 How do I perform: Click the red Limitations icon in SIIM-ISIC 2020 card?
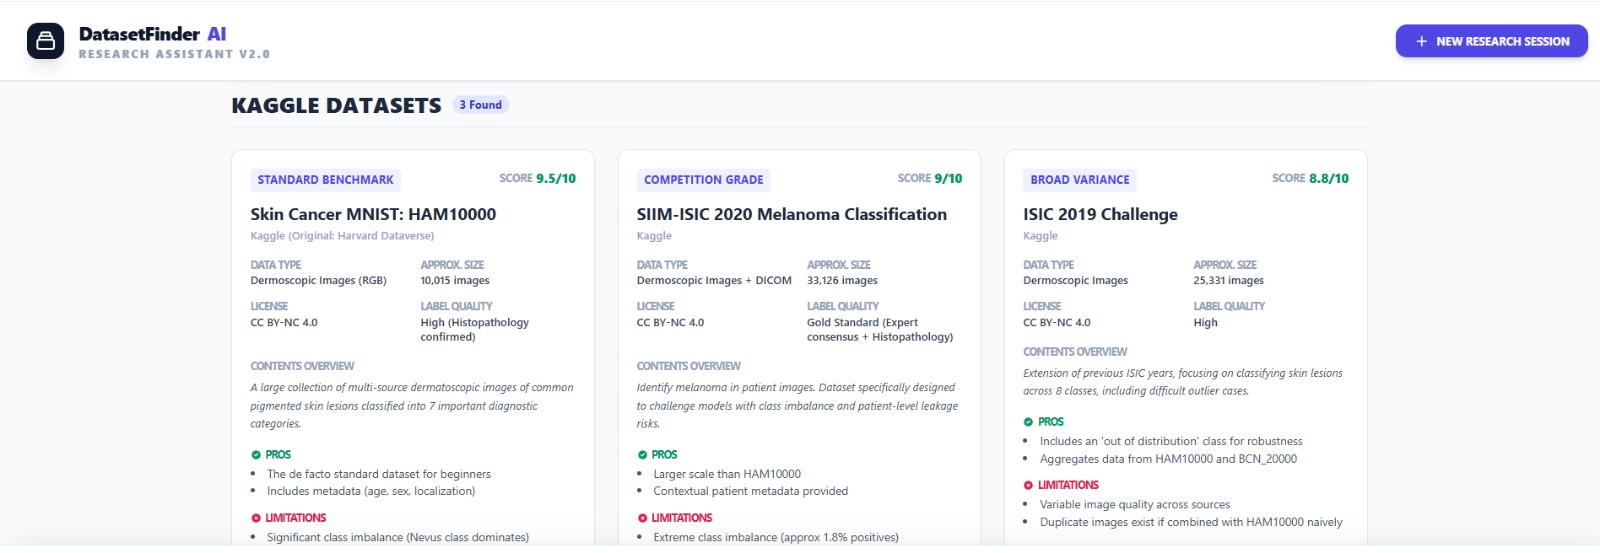click(642, 518)
